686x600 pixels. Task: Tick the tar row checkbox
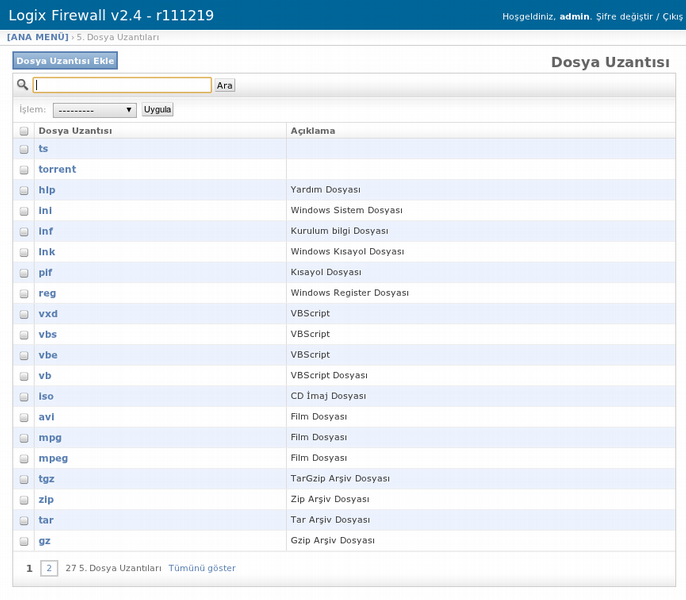[24, 521]
